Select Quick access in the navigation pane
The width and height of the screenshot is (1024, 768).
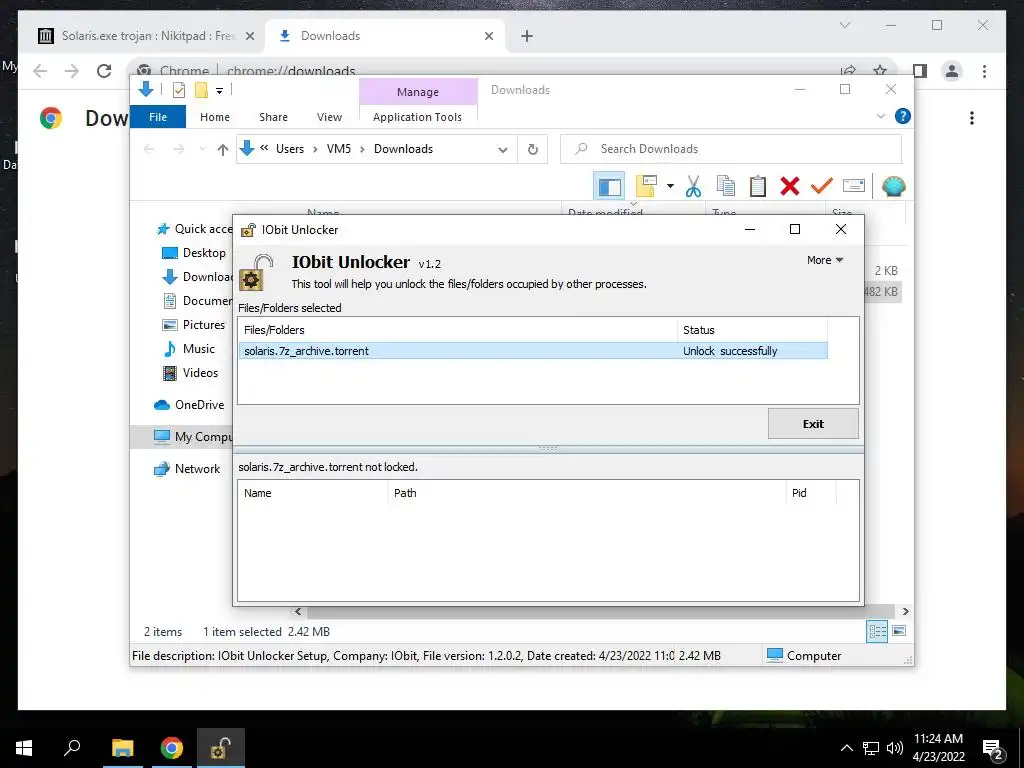tap(195, 229)
